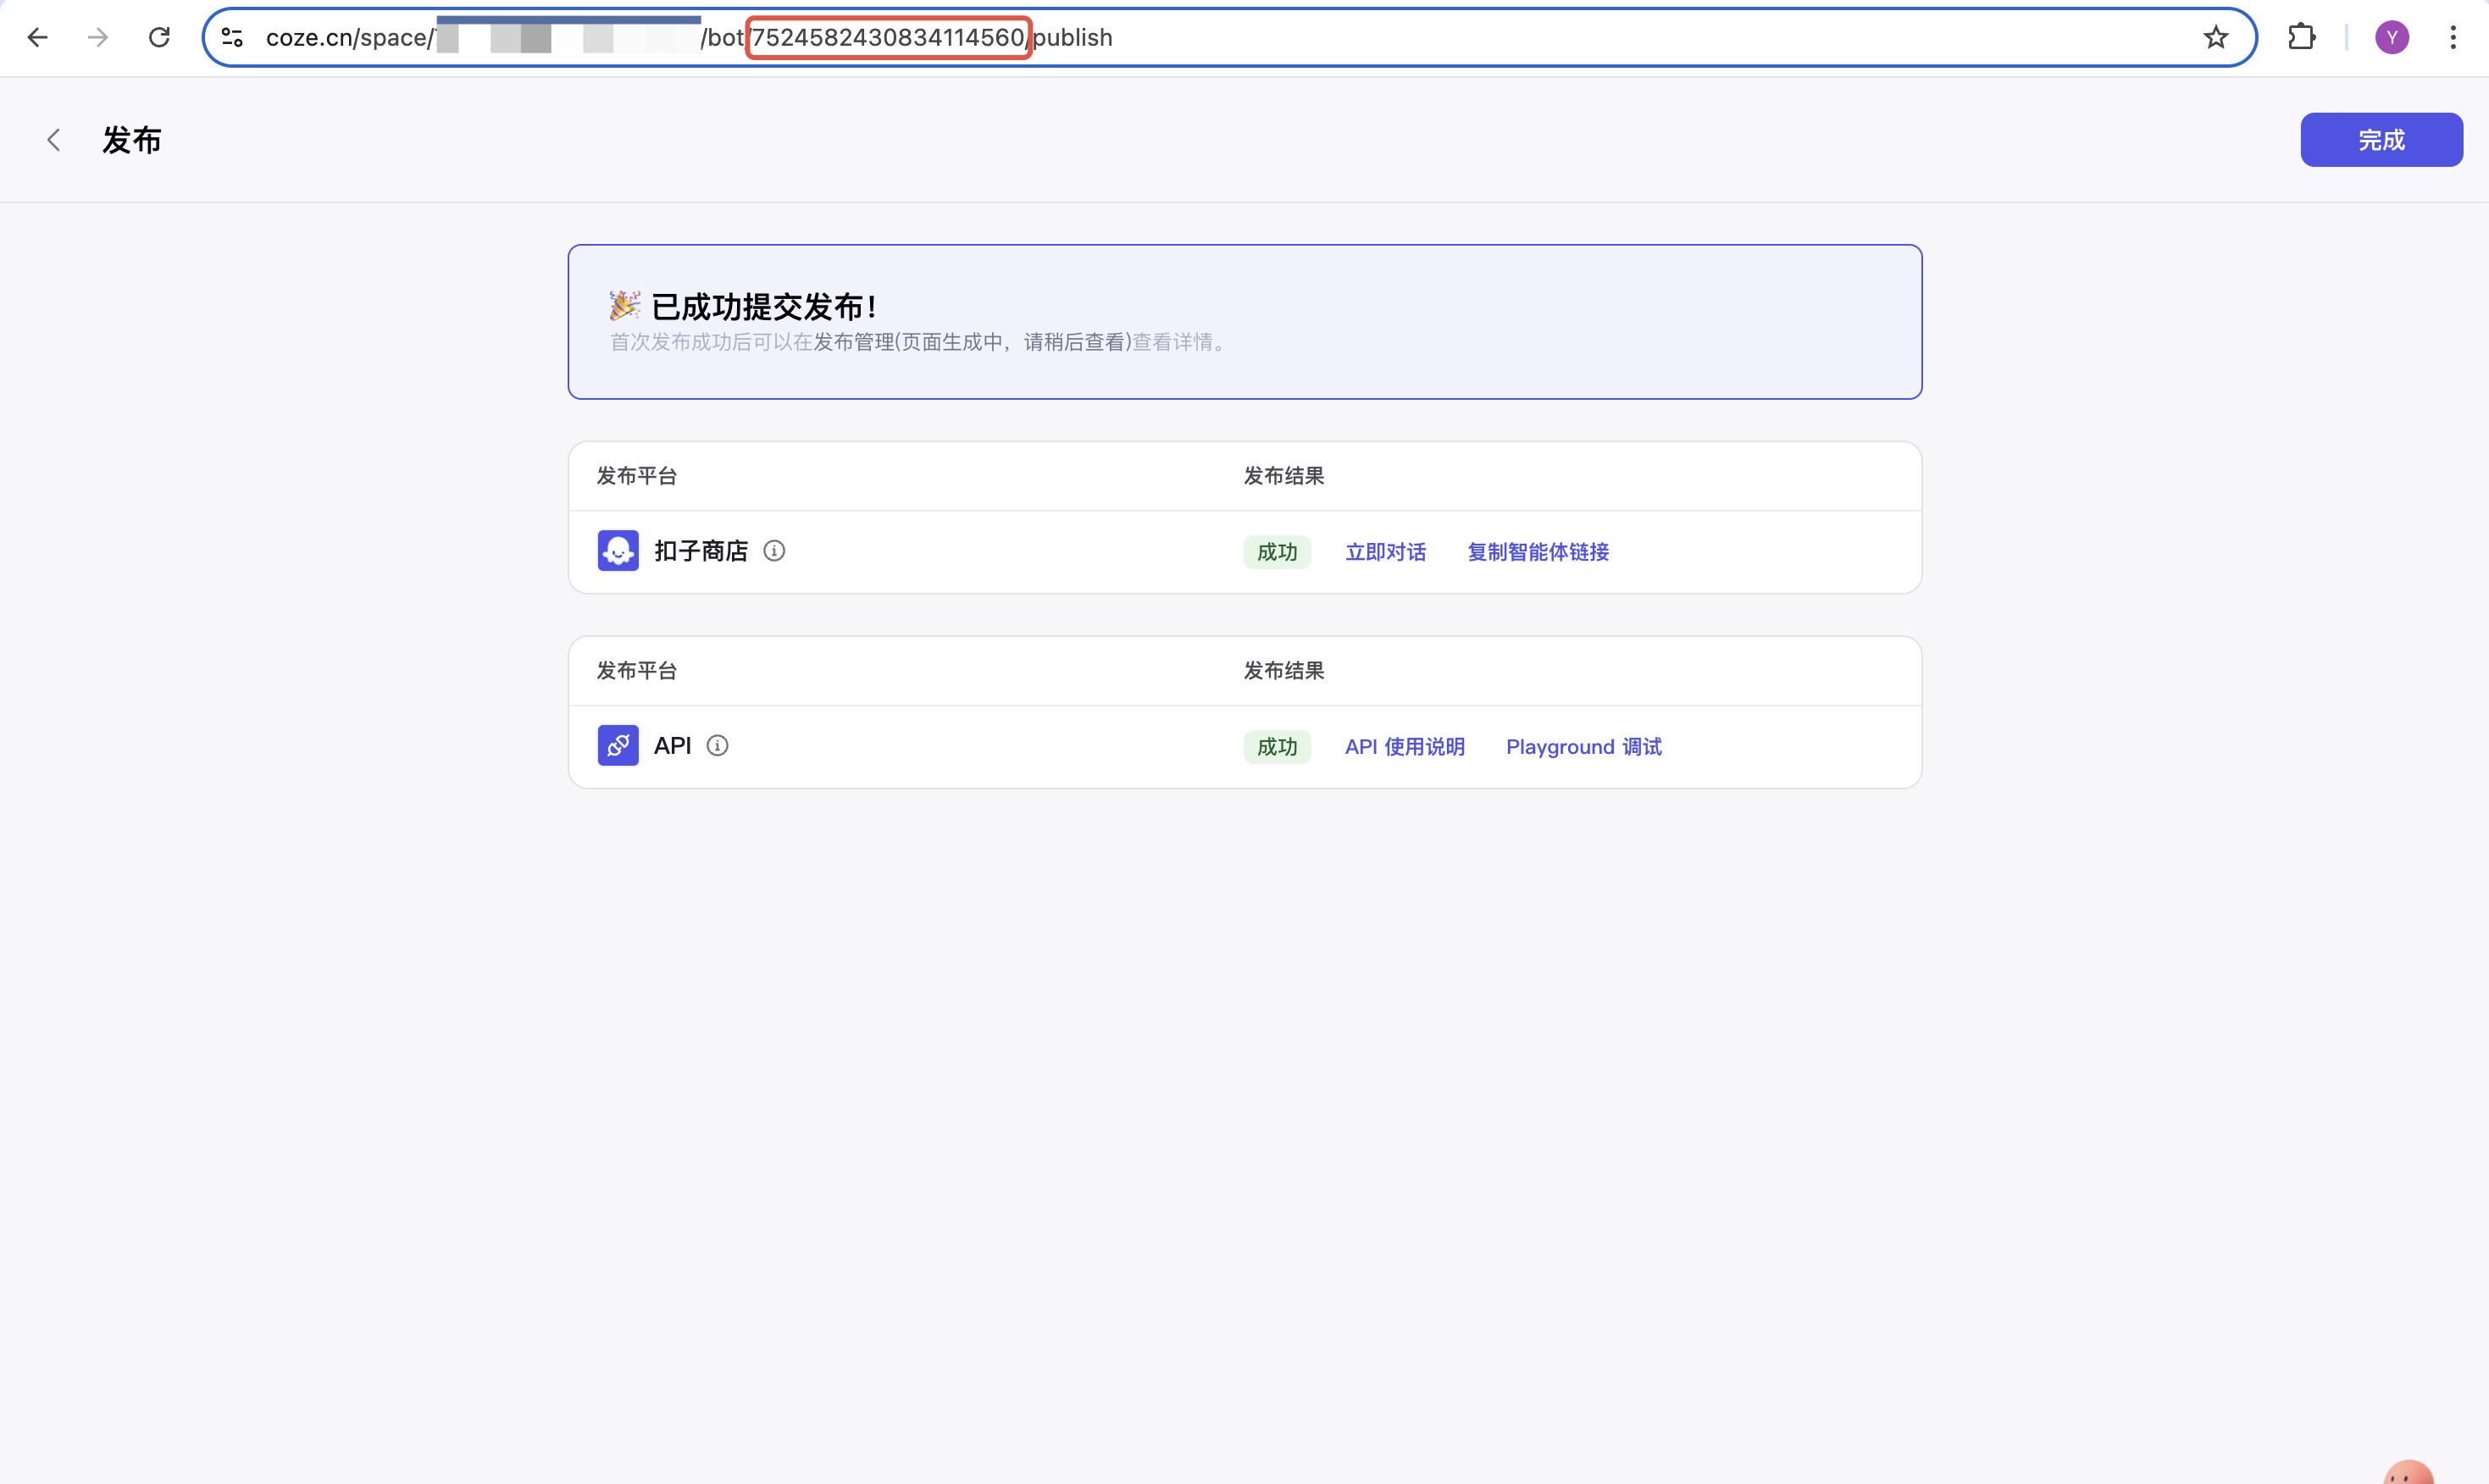Go back from the 发布 page
The height and width of the screenshot is (1484, 2489).
(54, 140)
